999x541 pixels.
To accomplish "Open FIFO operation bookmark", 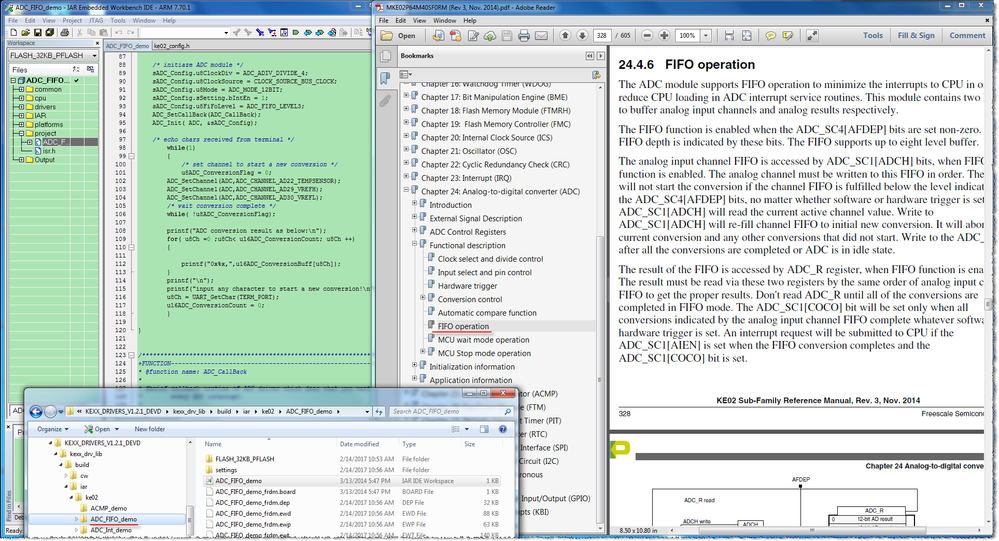I will 463,326.
